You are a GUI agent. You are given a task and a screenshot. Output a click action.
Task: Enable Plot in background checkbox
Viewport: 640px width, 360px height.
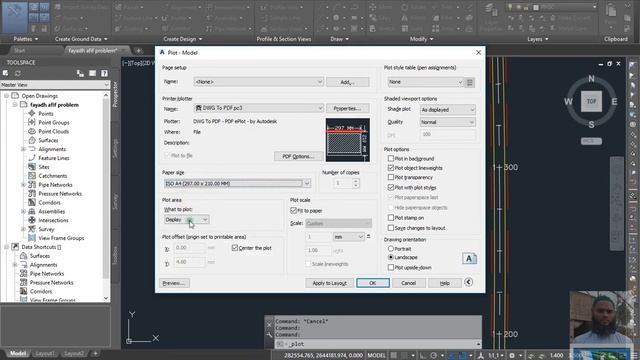(391, 158)
